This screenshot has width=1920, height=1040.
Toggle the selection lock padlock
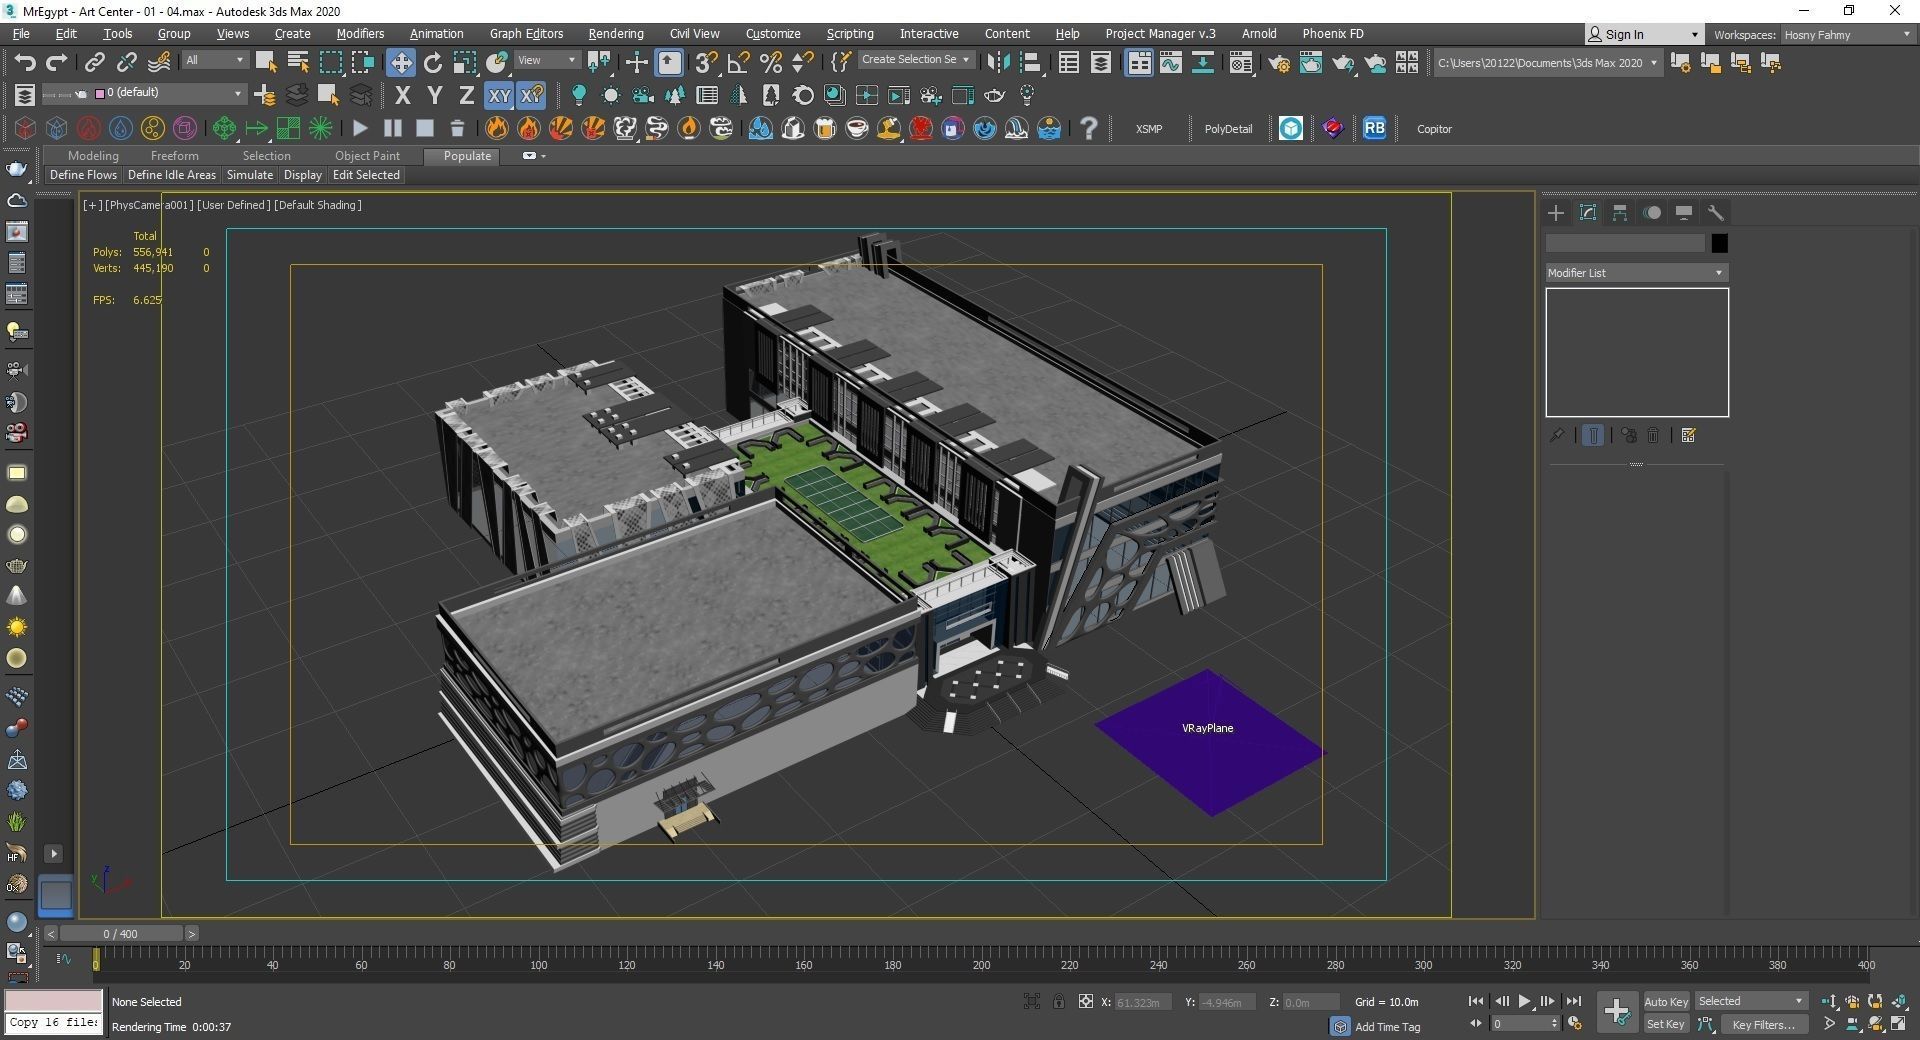pyautogui.click(x=1058, y=1001)
